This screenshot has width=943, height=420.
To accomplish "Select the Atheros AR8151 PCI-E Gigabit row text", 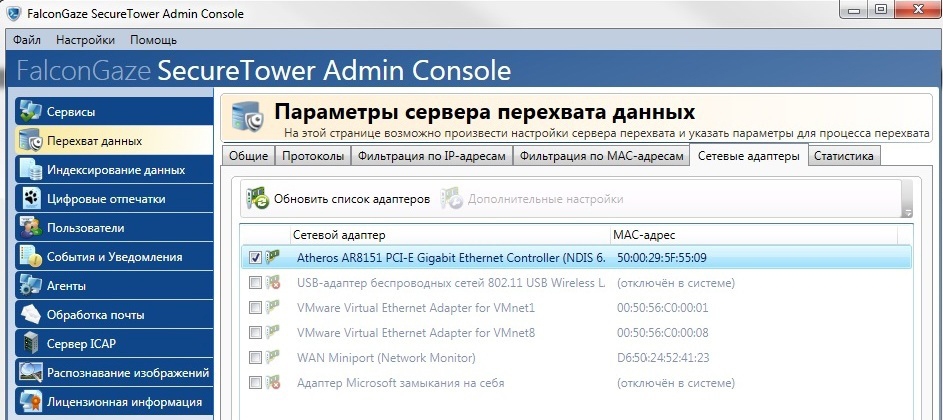I will point(451,258).
